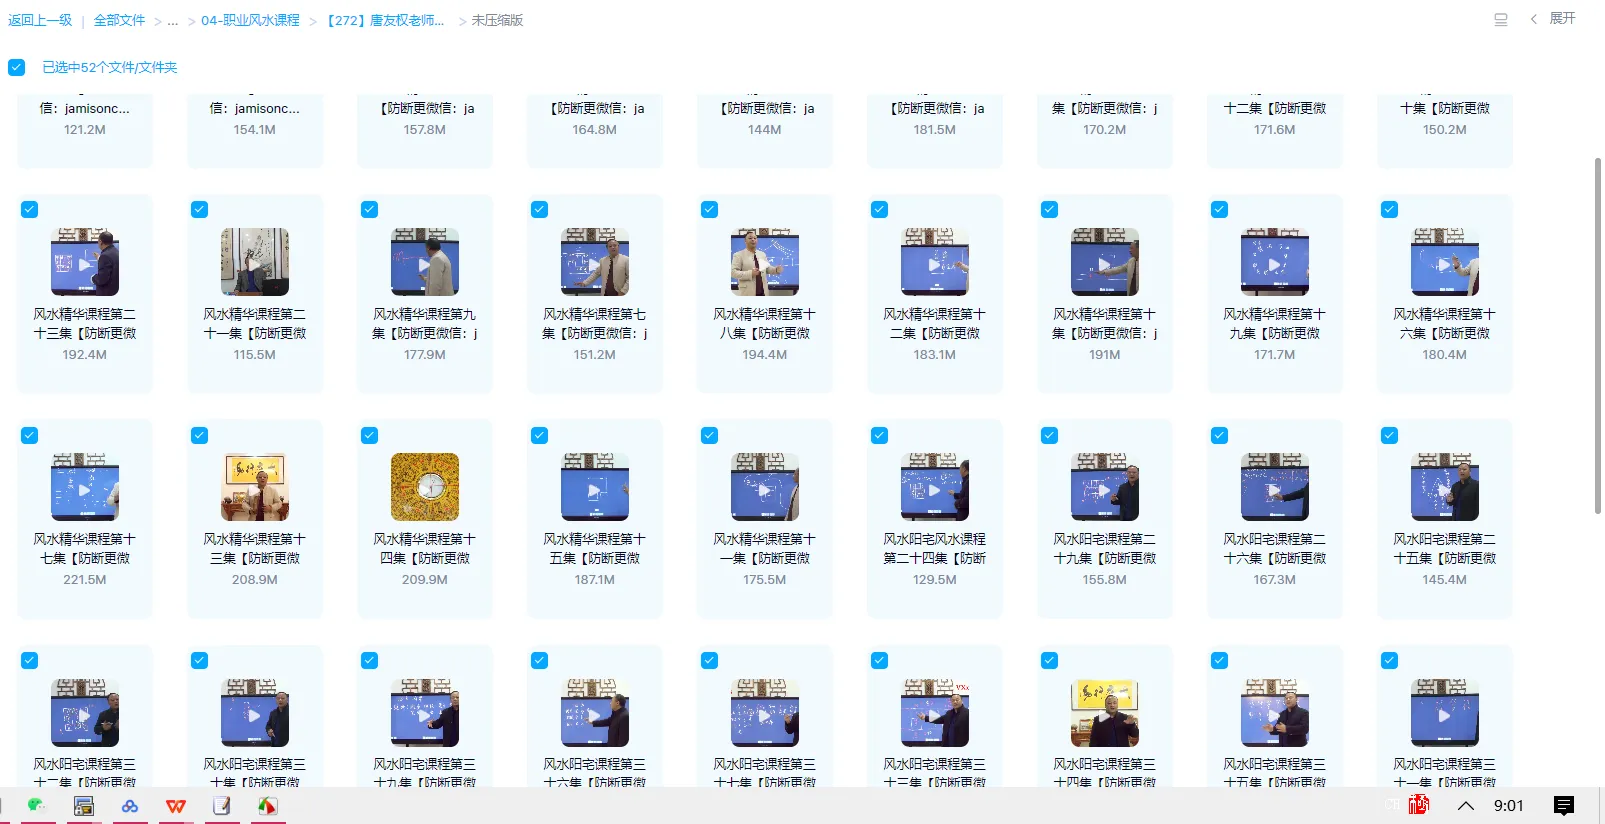The width and height of the screenshot is (1605, 824).
Task: Click the red input method tray icon
Action: pyautogui.click(x=1418, y=805)
